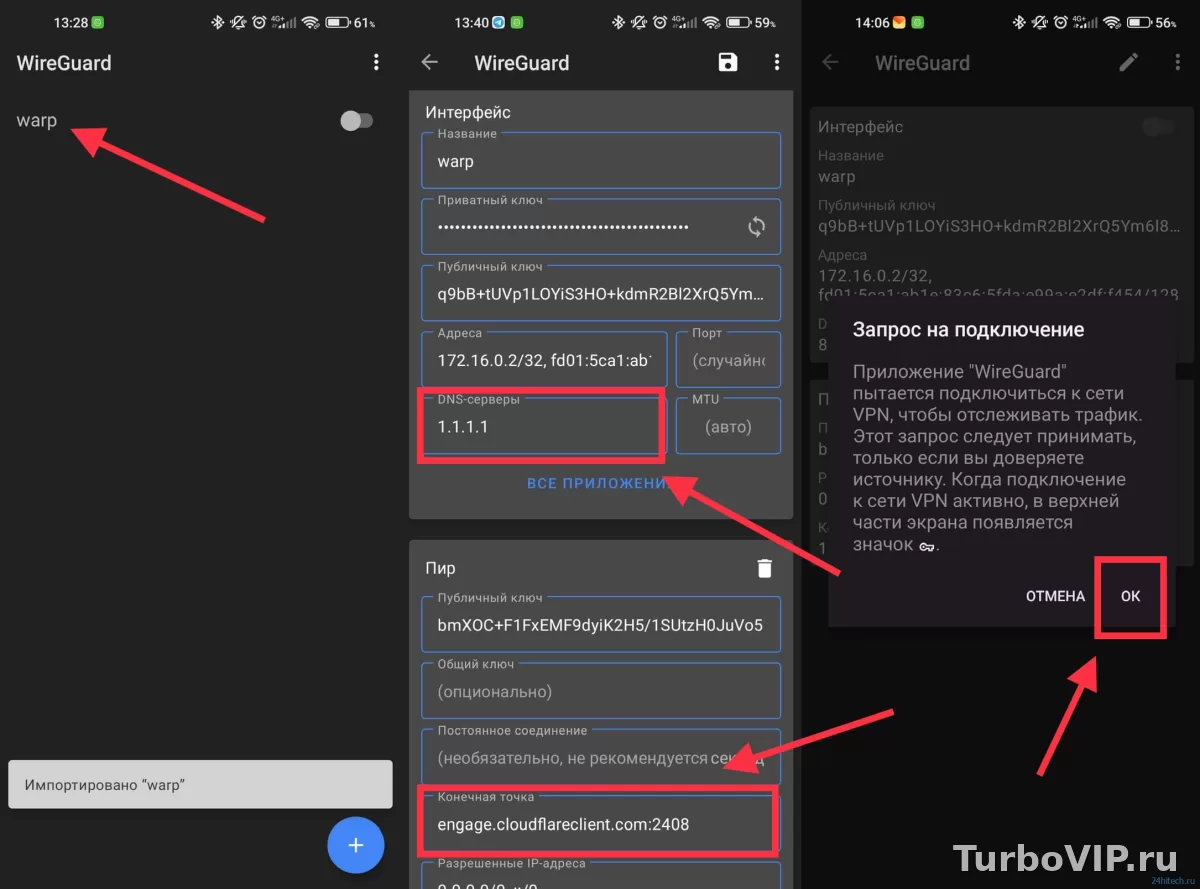1200x889 pixels.
Task: Toggle the dimmed interface switch in the detail screen
Action: [1158, 127]
